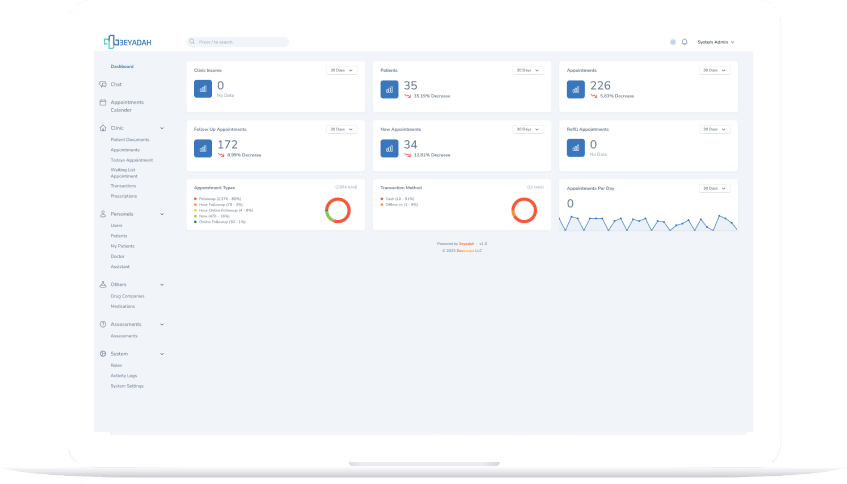Collapse the Personals sidebar section
This screenshot has height=484, width=847.
click(x=162, y=214)
